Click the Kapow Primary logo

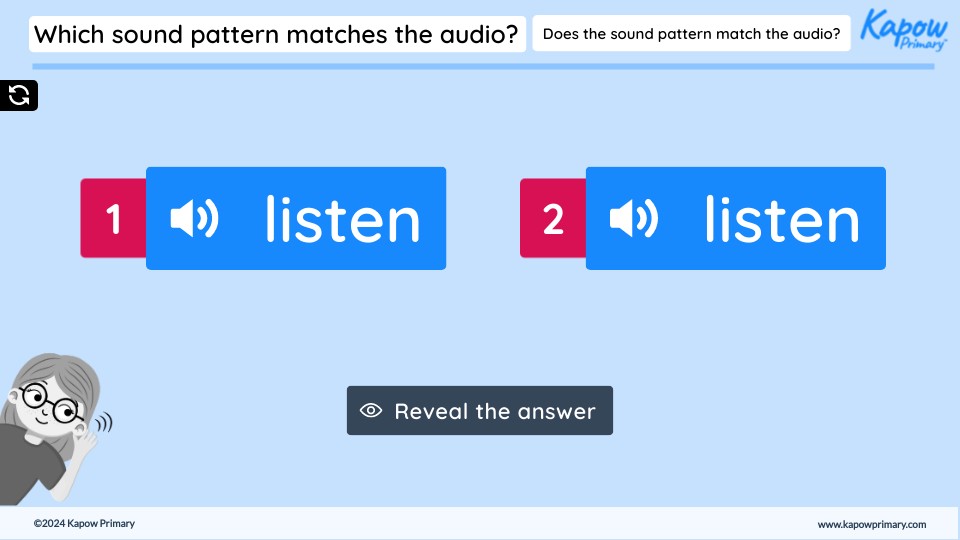coord(903,28)
